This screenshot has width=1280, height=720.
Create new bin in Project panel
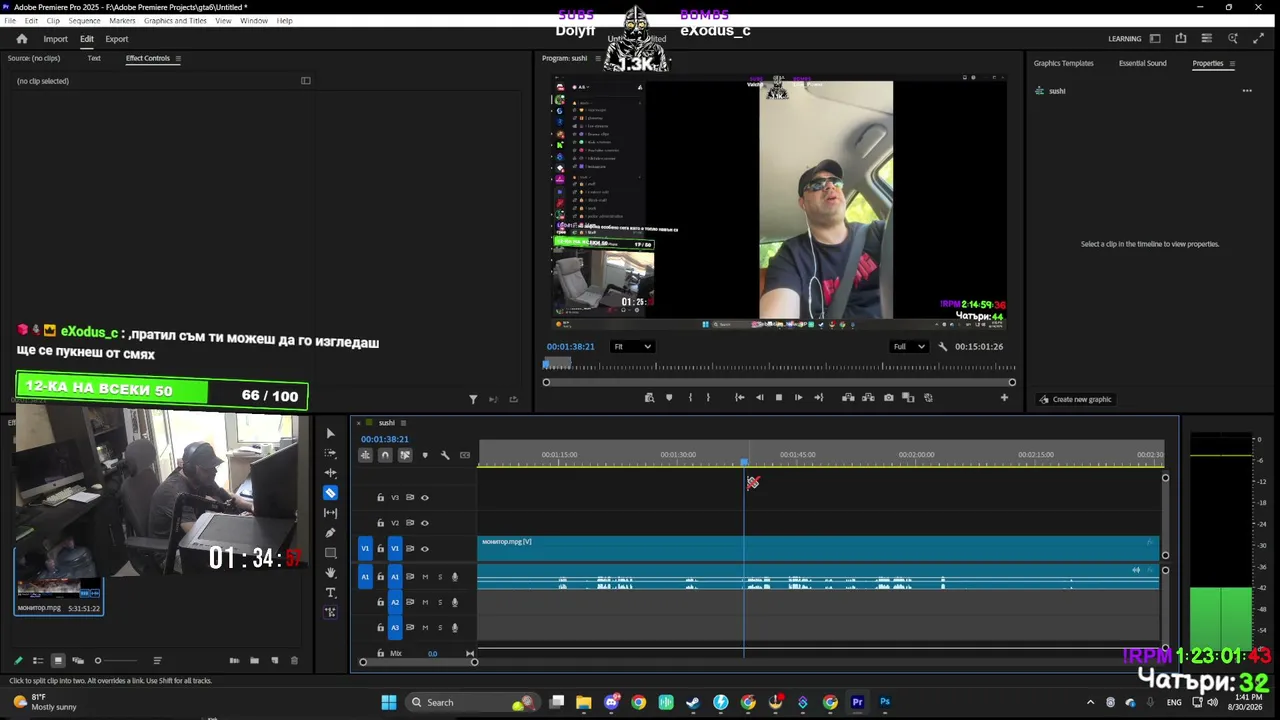pyautogui.click(x=254, y=661)
